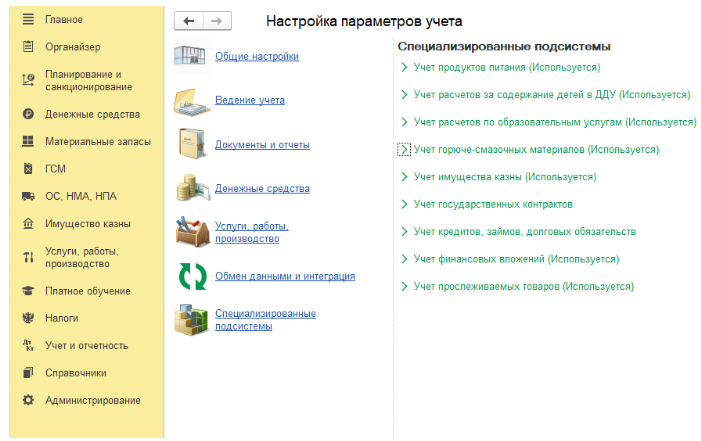Click the text Учет государственных контрактов
Viewport: 701px width, 441px height.
[493, 204]
